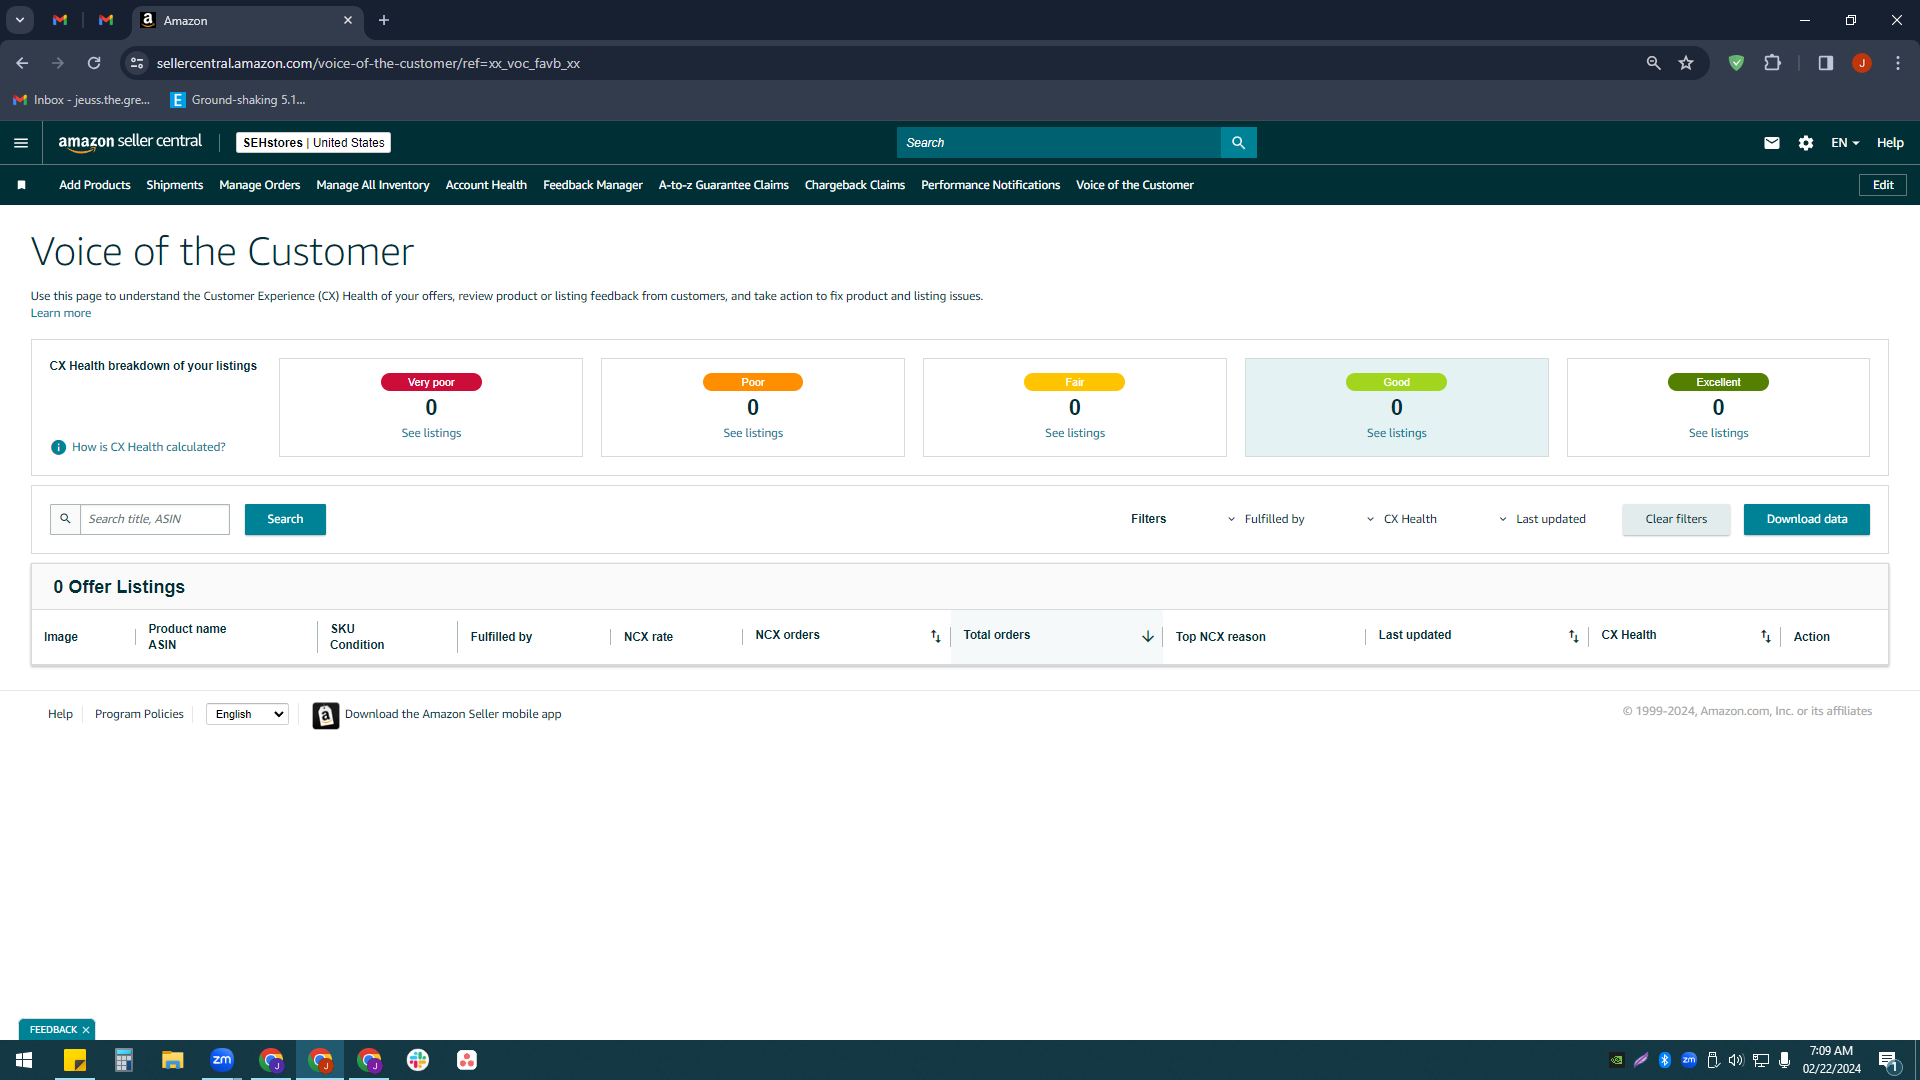Click the info icon beside CX Health calculated
This screenshot has height=1080, width=1920.
point(58,447)
